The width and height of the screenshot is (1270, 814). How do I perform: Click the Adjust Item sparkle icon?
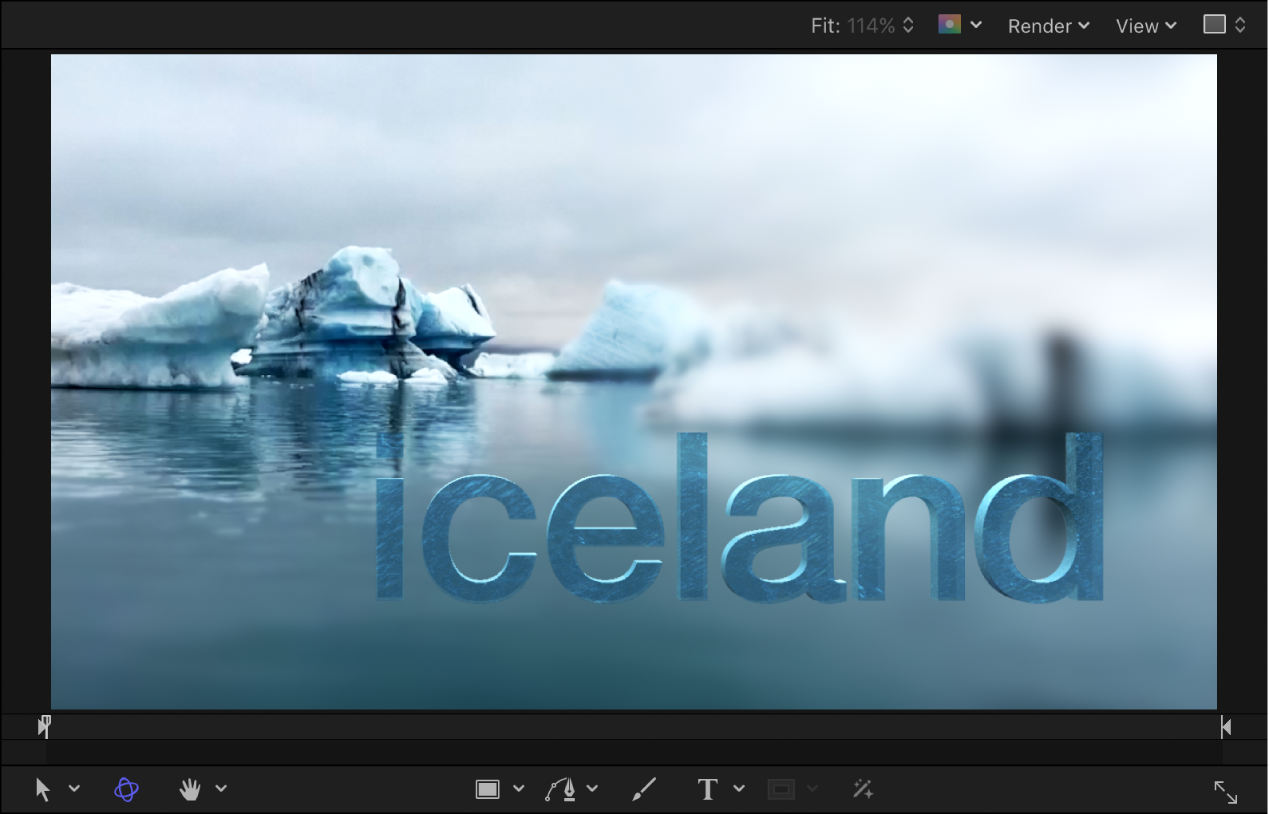point(864,789)
